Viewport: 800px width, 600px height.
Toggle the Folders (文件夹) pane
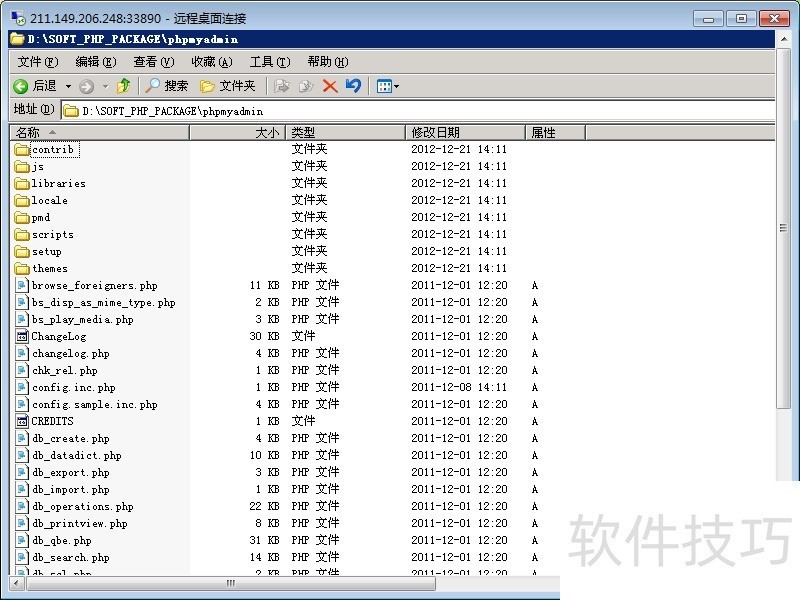(x=228, y=86)
